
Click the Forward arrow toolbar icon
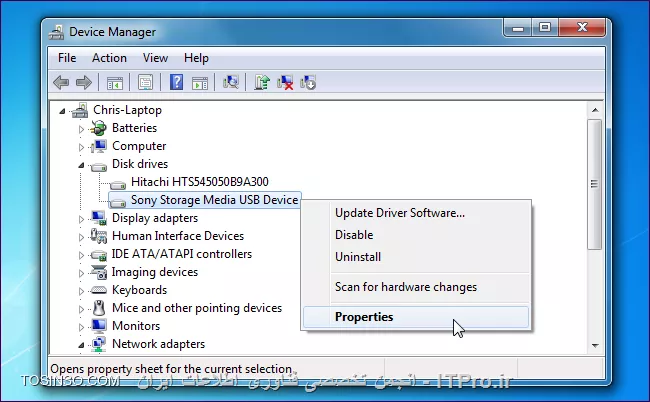pyautogui.click(x=84, y=82)
